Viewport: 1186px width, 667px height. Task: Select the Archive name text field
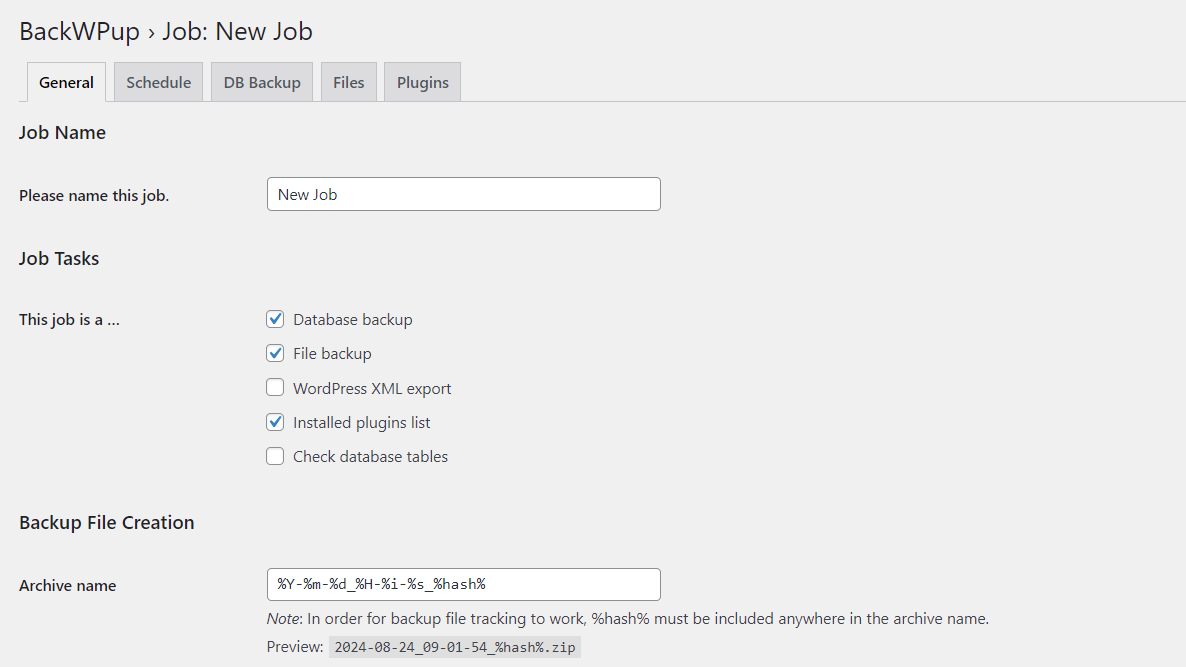pos(463,584)
